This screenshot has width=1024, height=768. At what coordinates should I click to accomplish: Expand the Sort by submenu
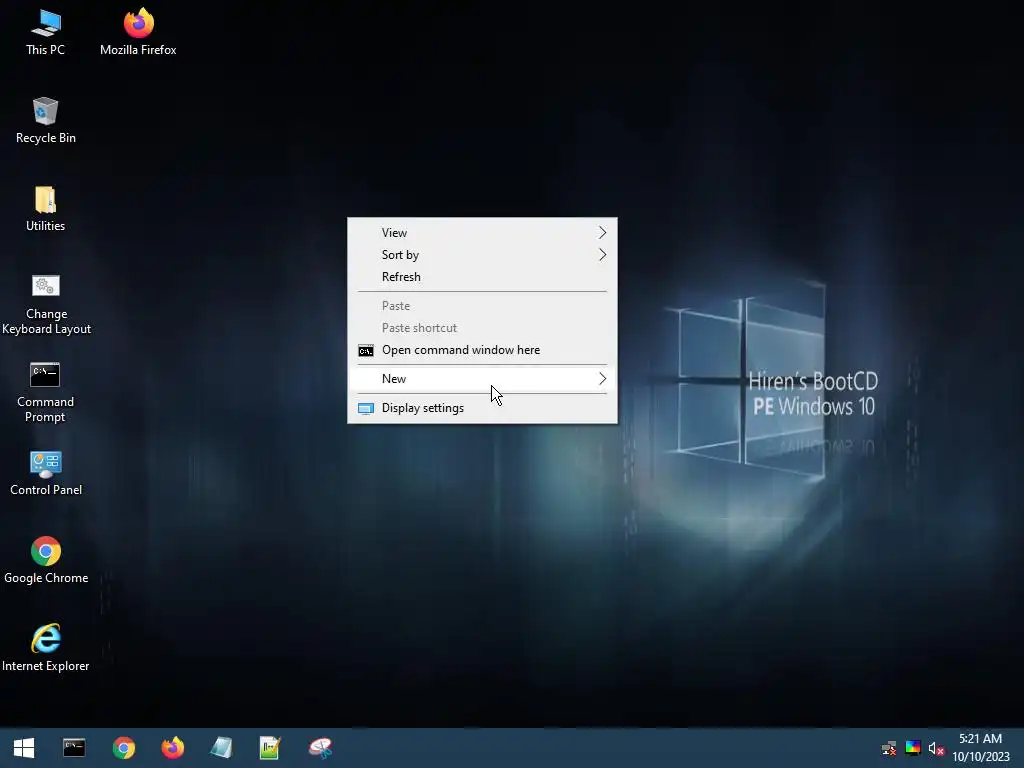point(482,255)
